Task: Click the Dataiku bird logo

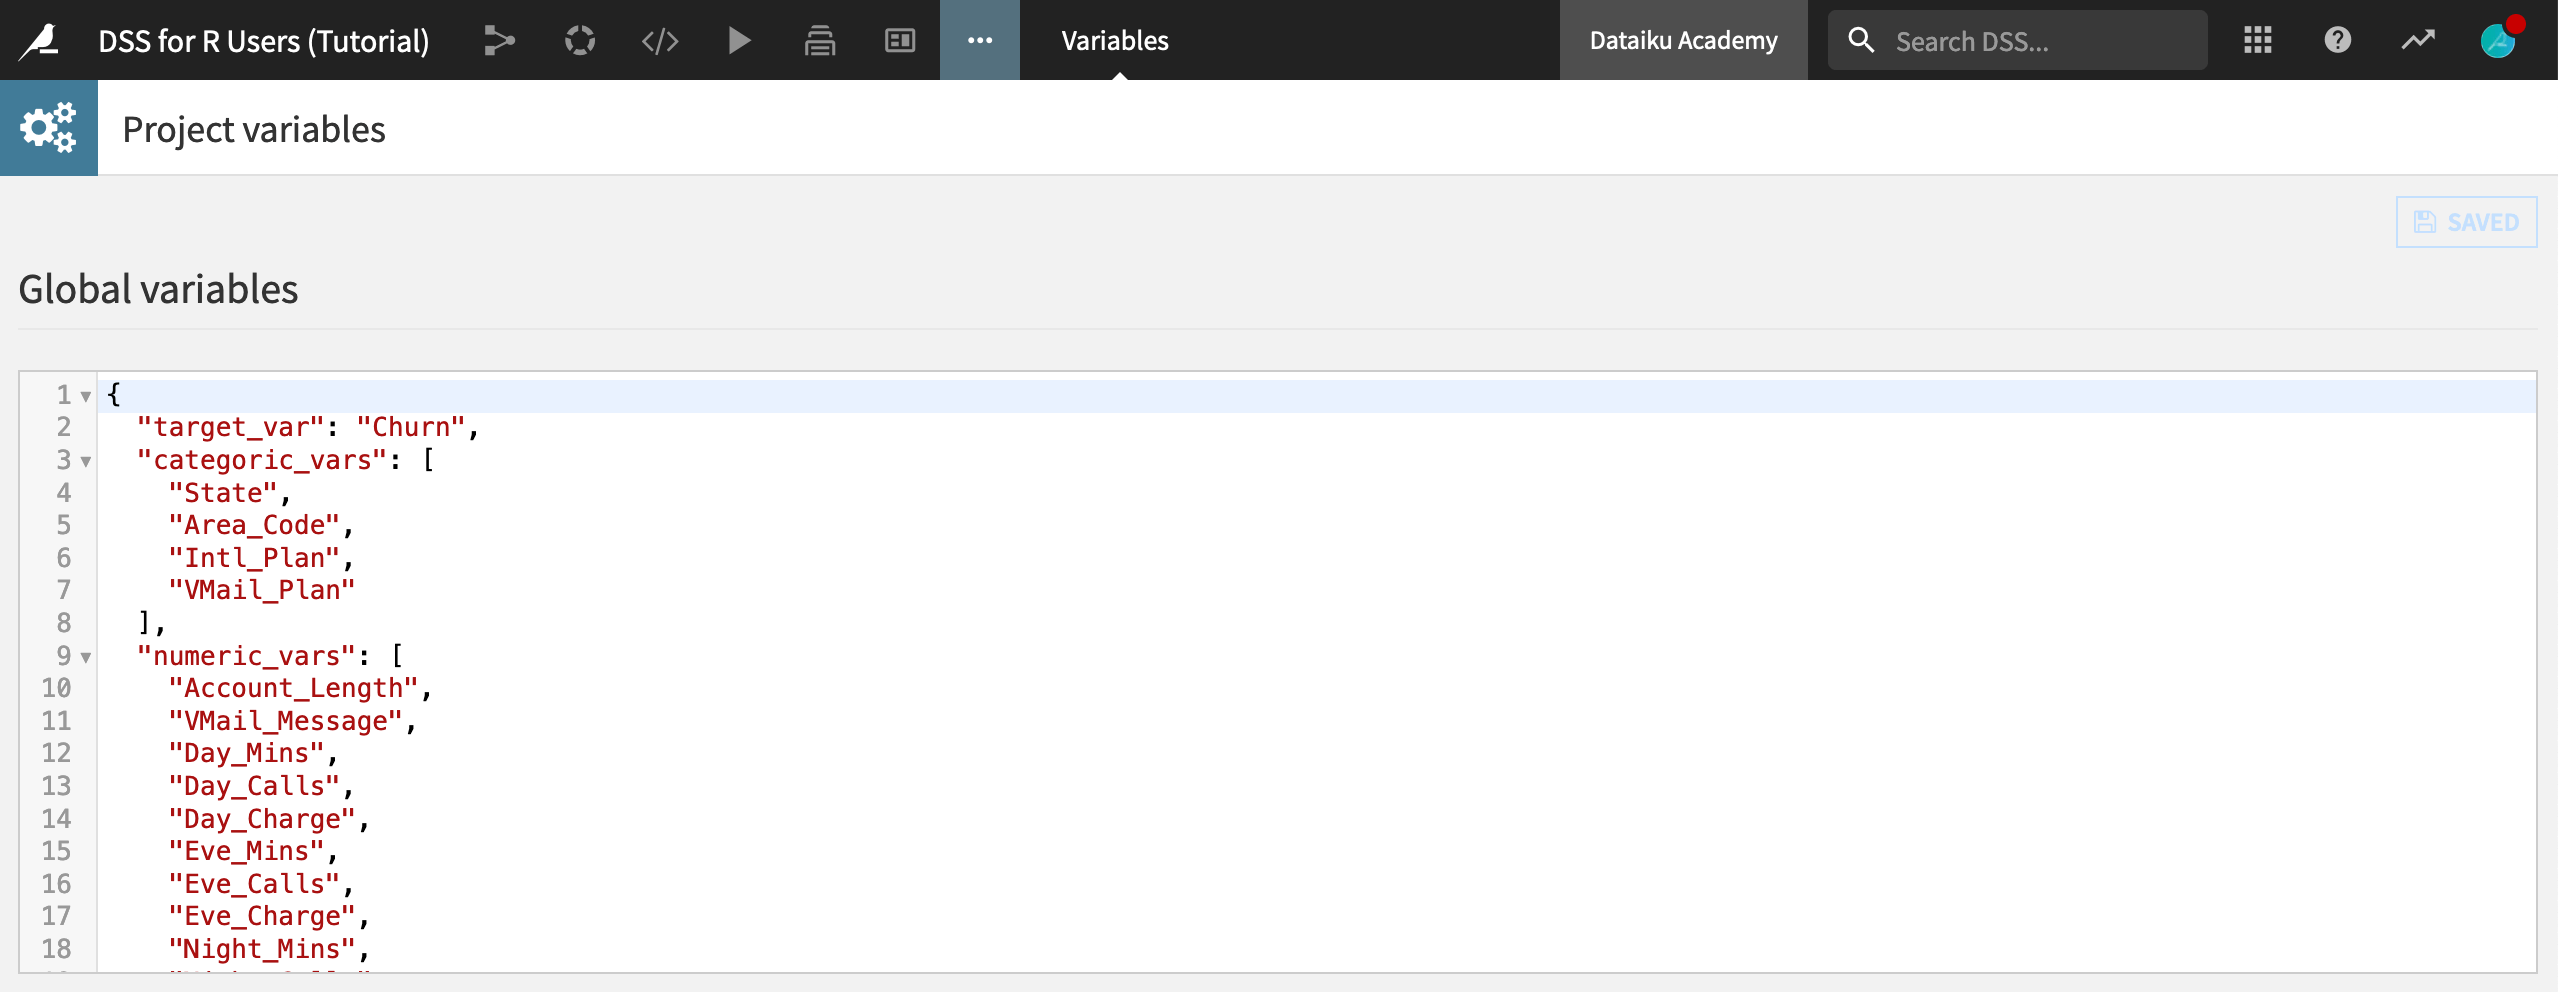Action: tap(40, 40)
